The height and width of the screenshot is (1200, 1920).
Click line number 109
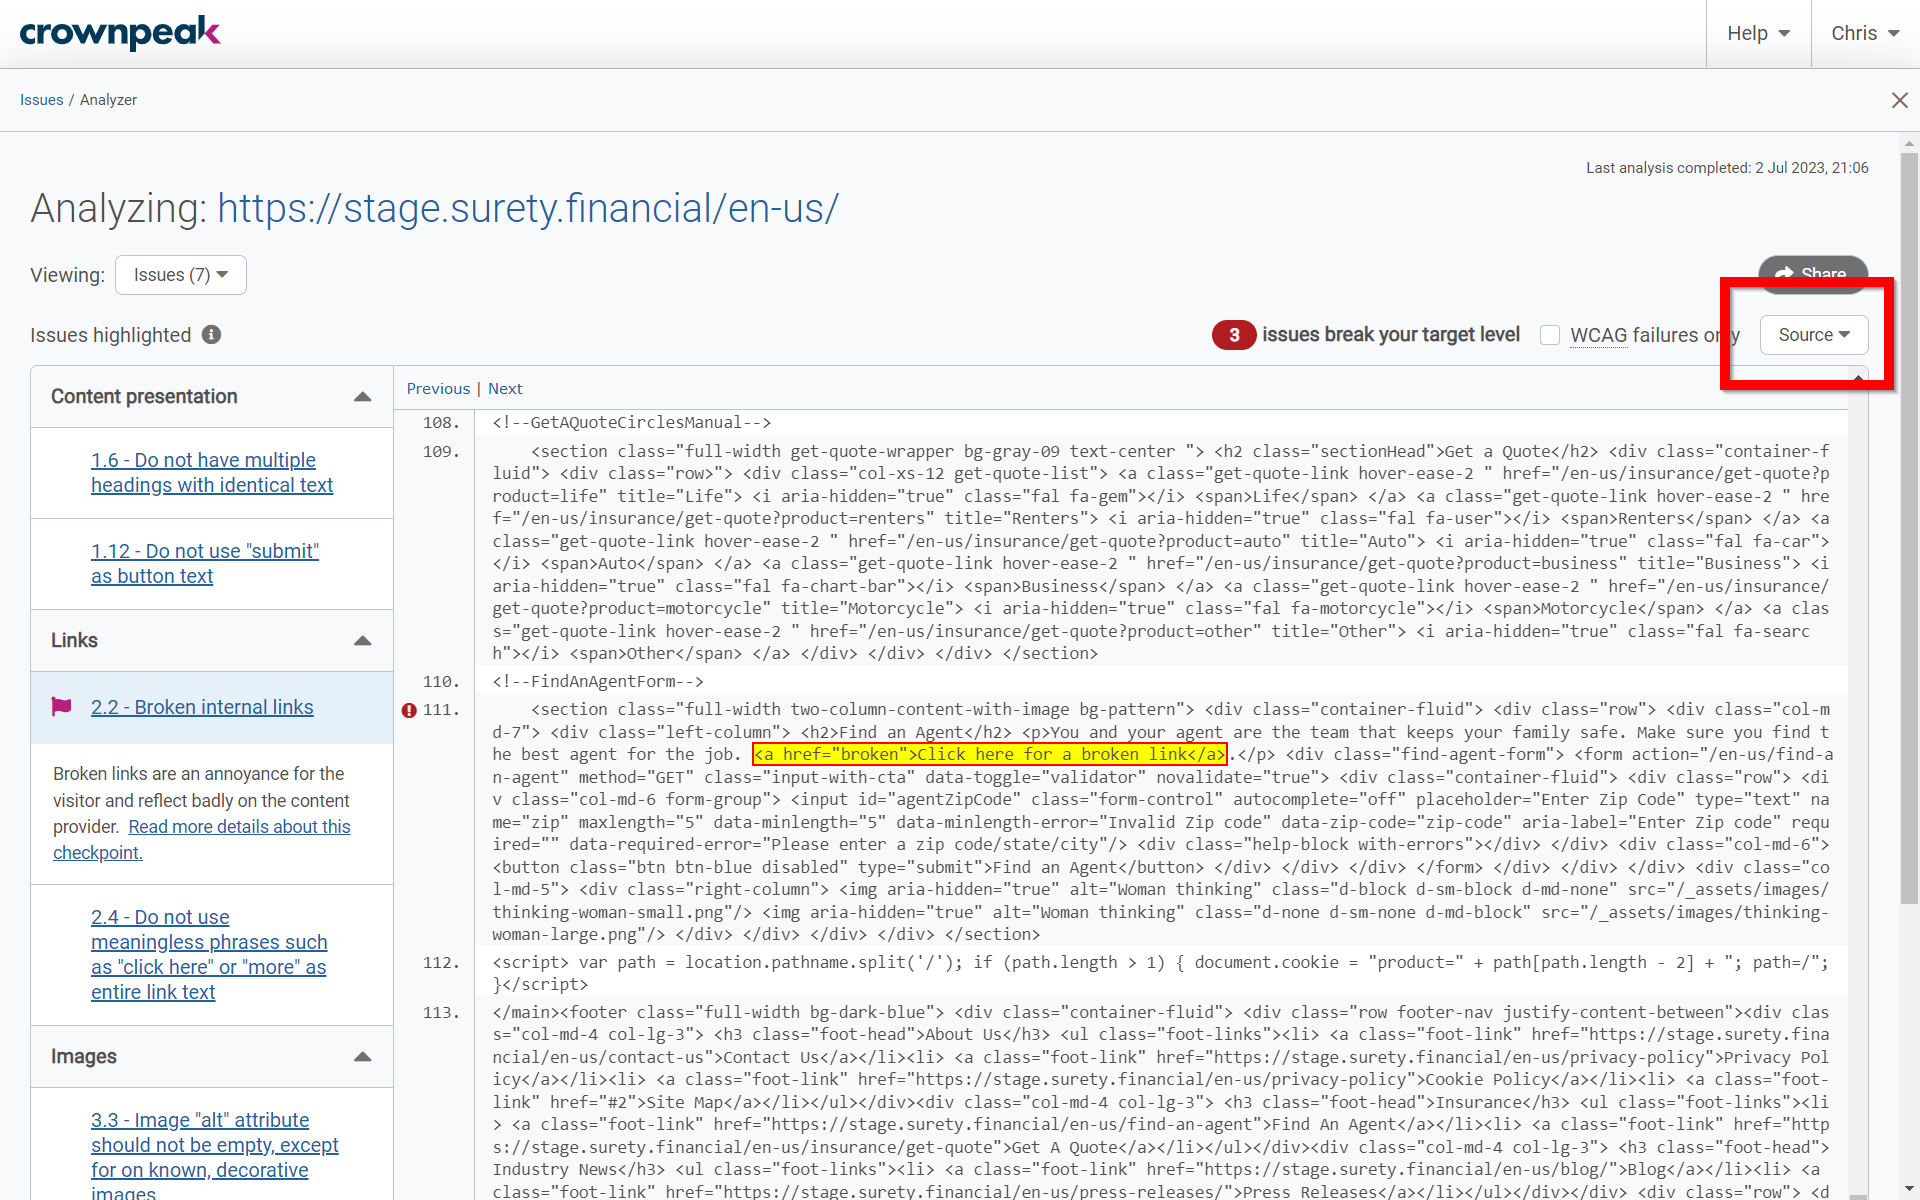[441, 452]
